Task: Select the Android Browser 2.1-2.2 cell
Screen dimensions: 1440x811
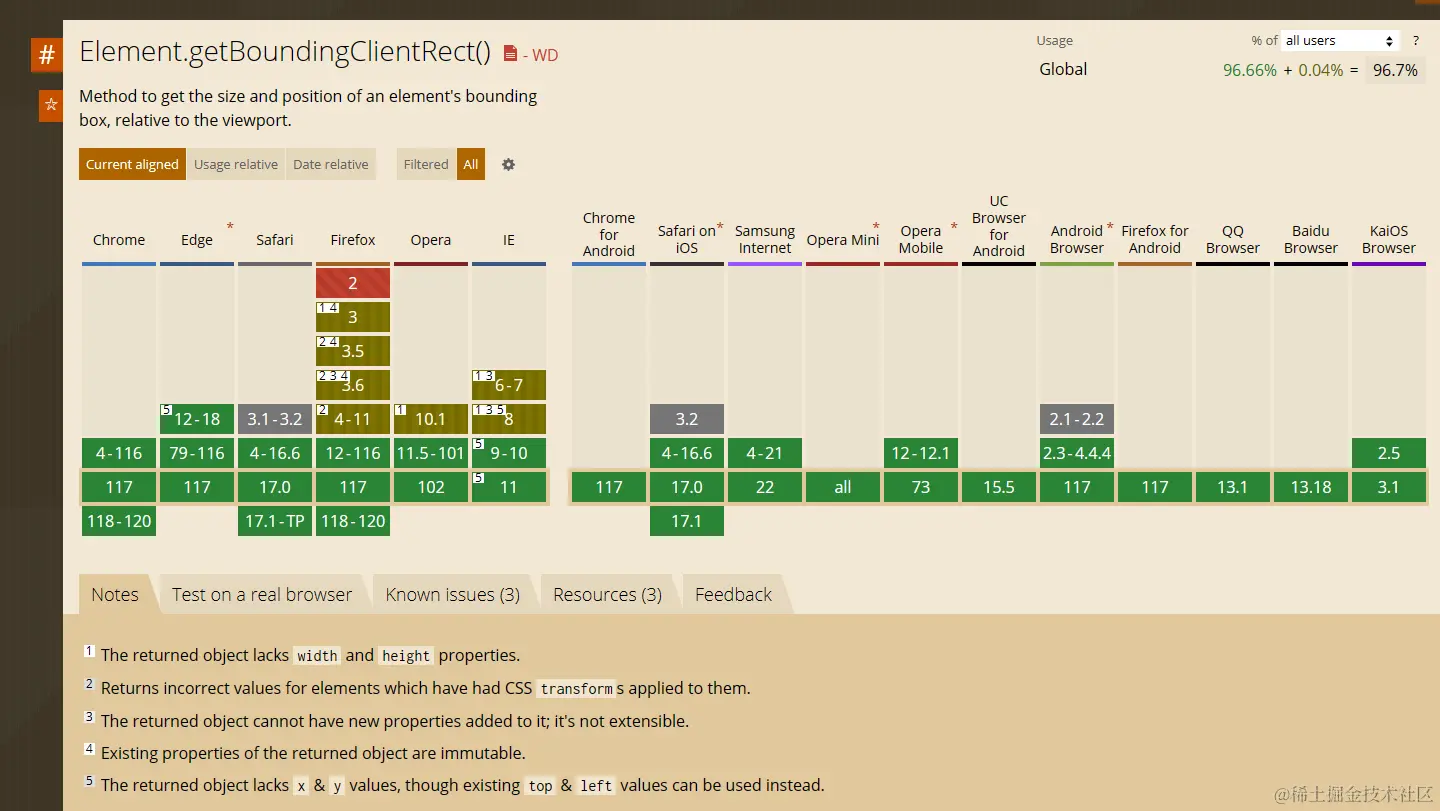Action: (1077, 419)
